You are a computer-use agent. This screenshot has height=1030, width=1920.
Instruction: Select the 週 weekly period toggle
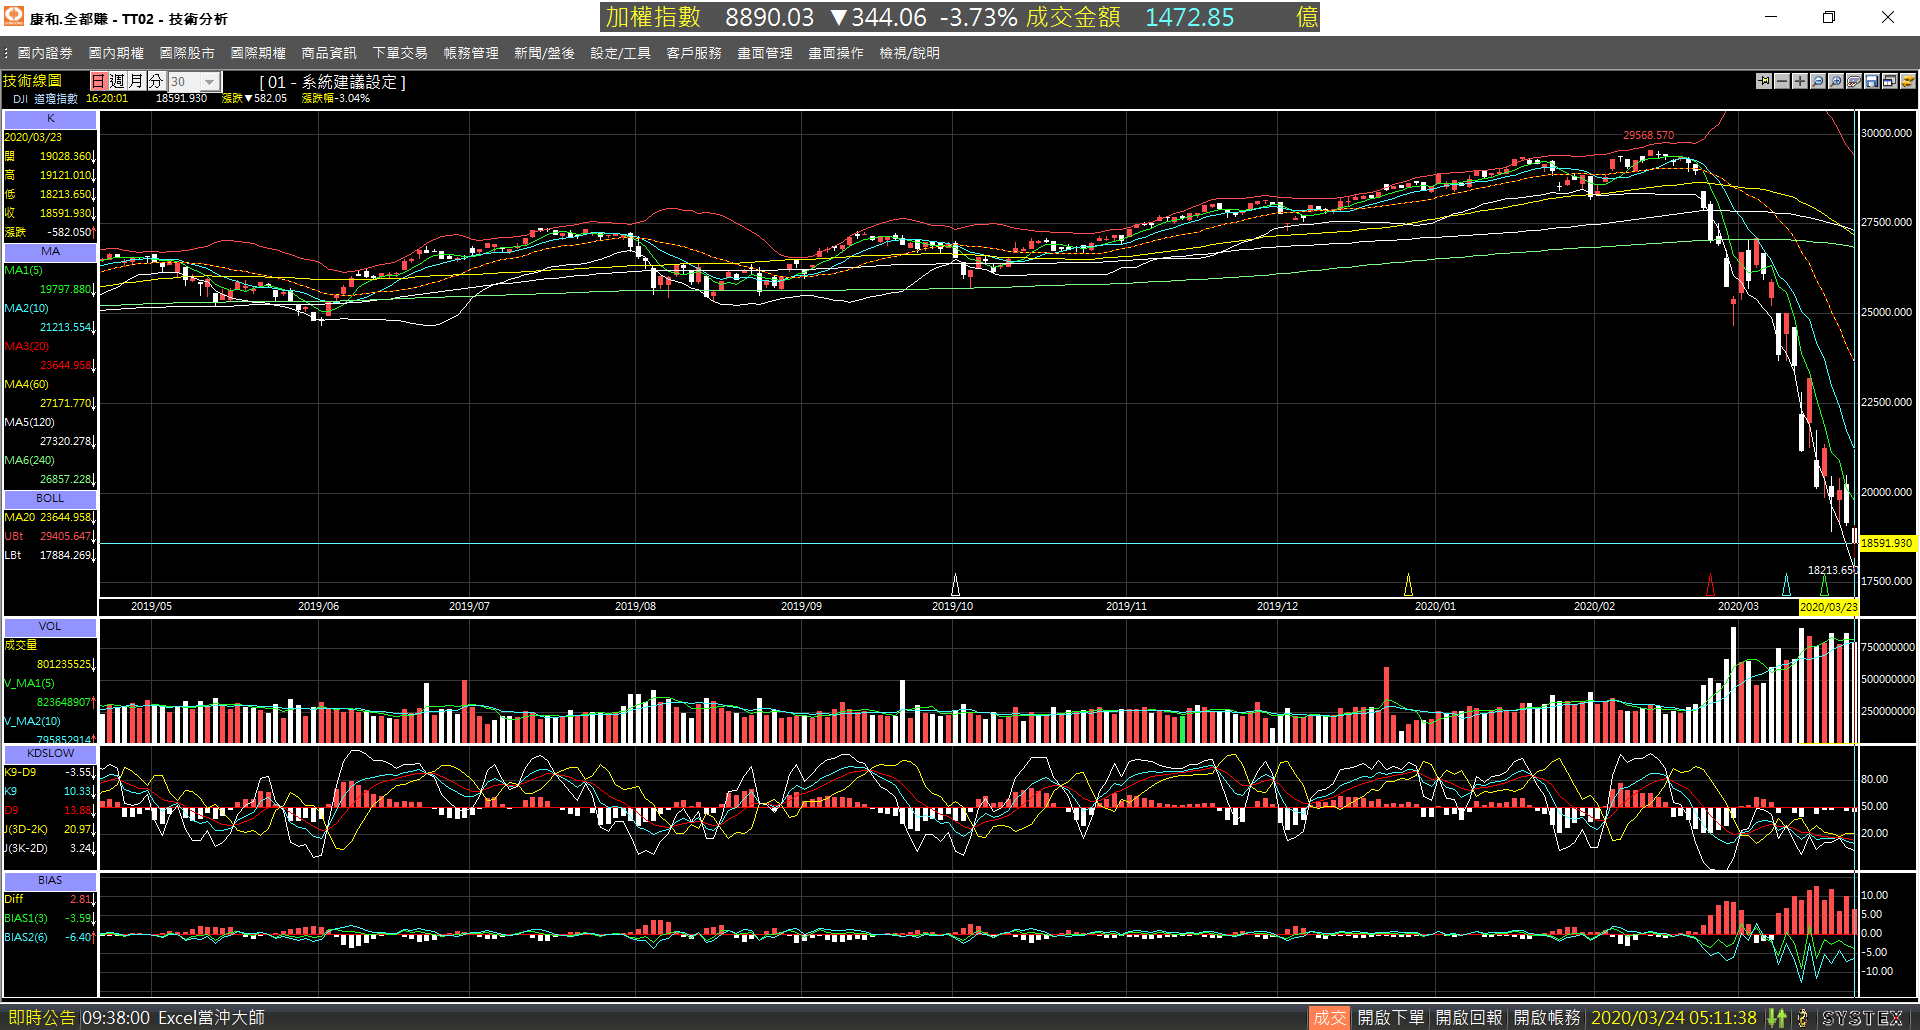pyautogui.click(x=117, y=81)
